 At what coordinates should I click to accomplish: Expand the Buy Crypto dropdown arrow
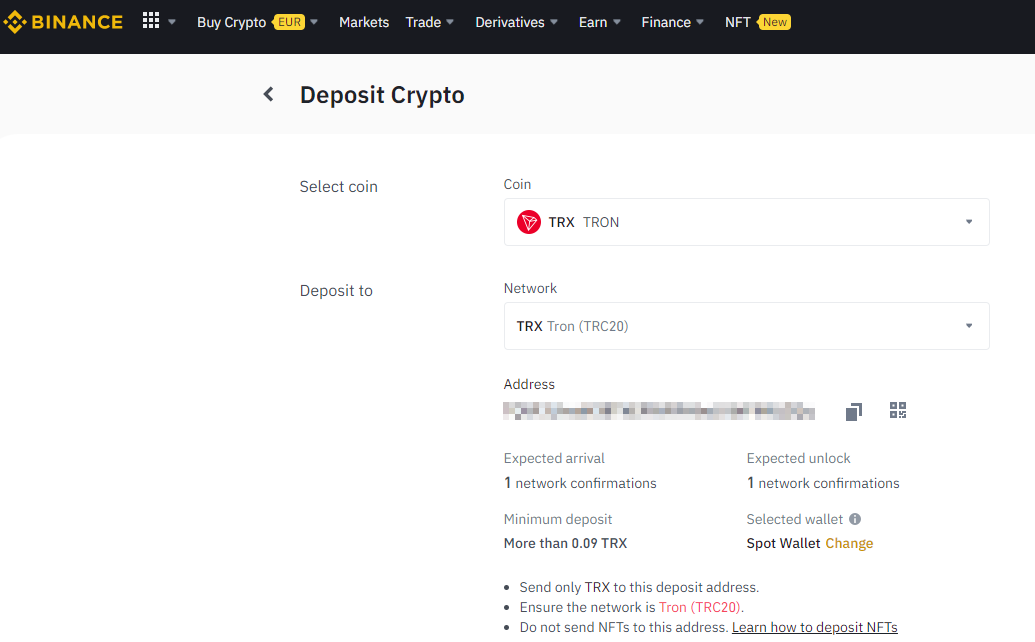click(314, 22)
